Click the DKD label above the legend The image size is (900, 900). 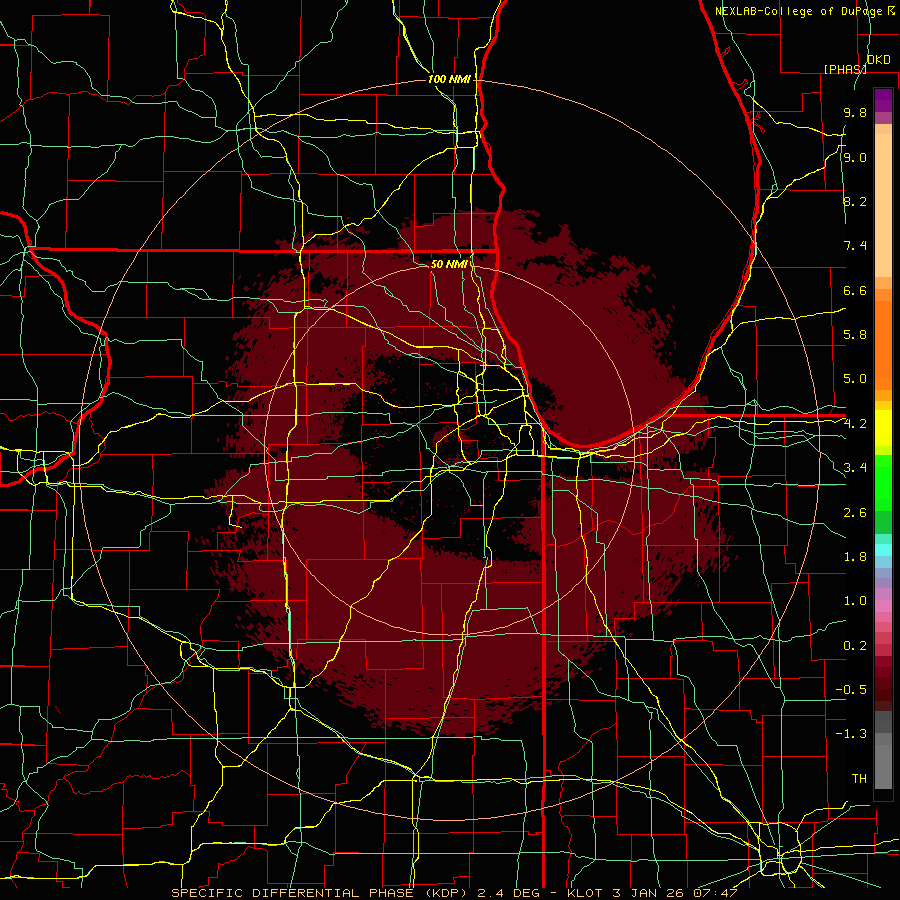[878, 60]
